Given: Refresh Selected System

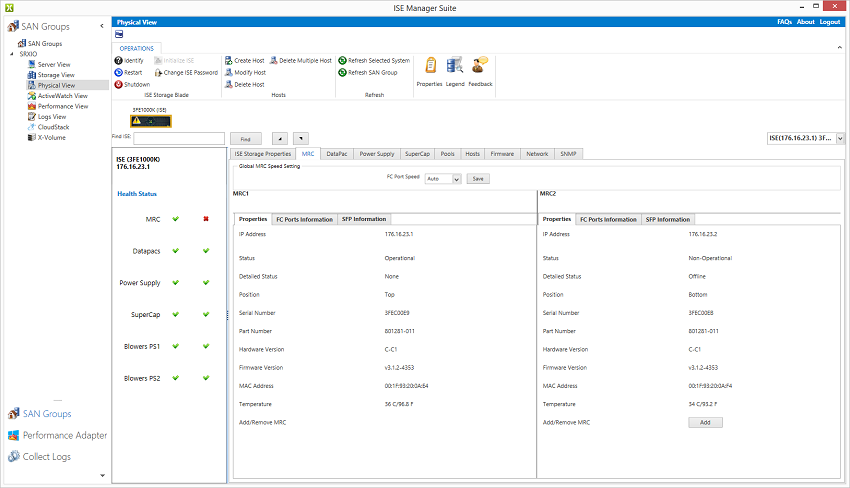Looking at the screenshot, I should pyautogui.click(x=374, y=61).
